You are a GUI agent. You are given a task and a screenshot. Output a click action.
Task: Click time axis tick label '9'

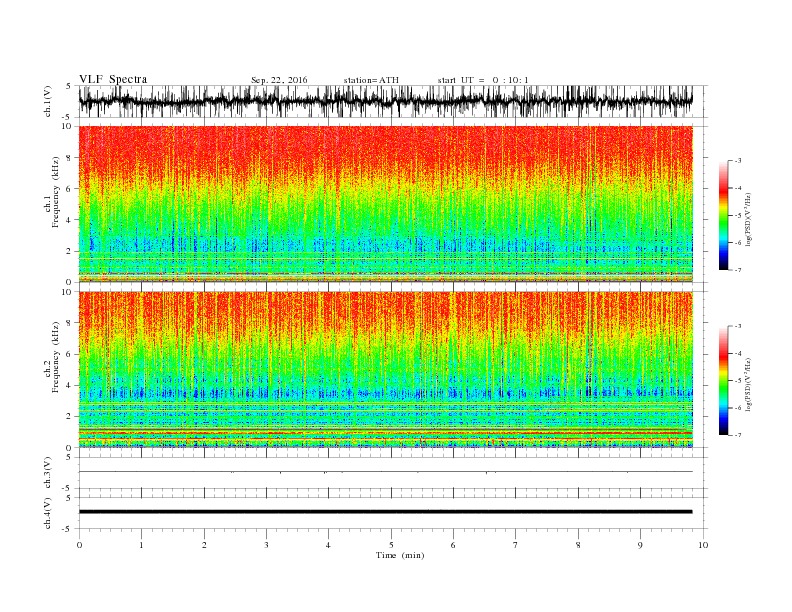click(x=640, y=545)
